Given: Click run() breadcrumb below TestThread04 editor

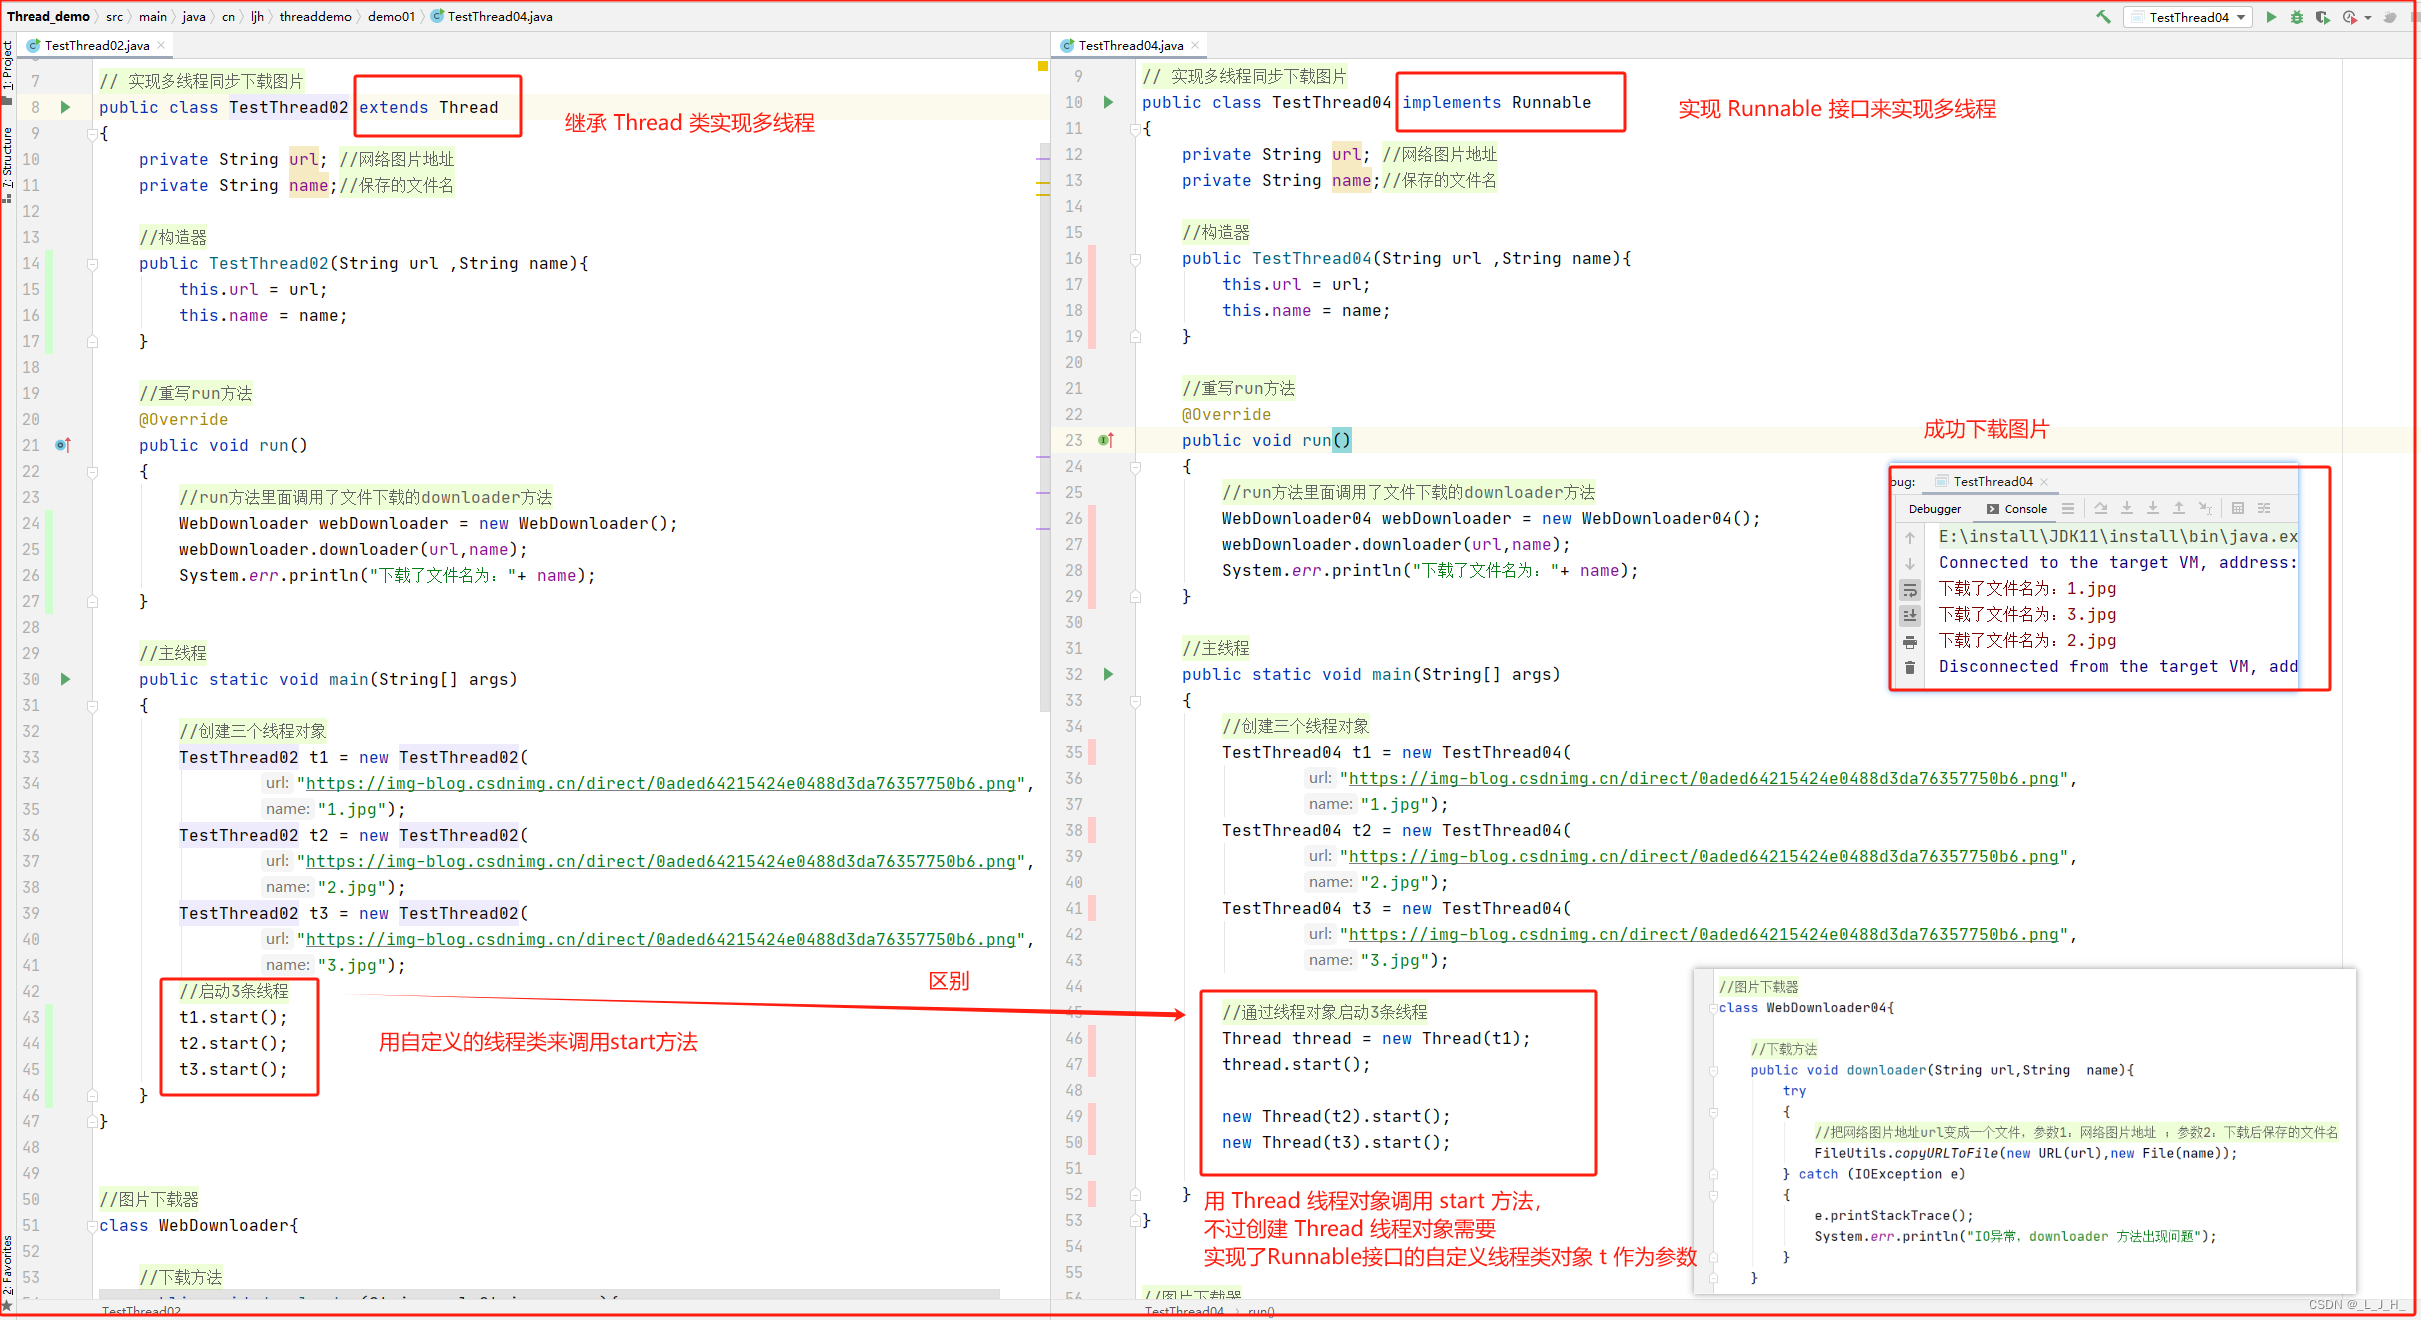Looking at the screenshot, I should [1261, 1311].
